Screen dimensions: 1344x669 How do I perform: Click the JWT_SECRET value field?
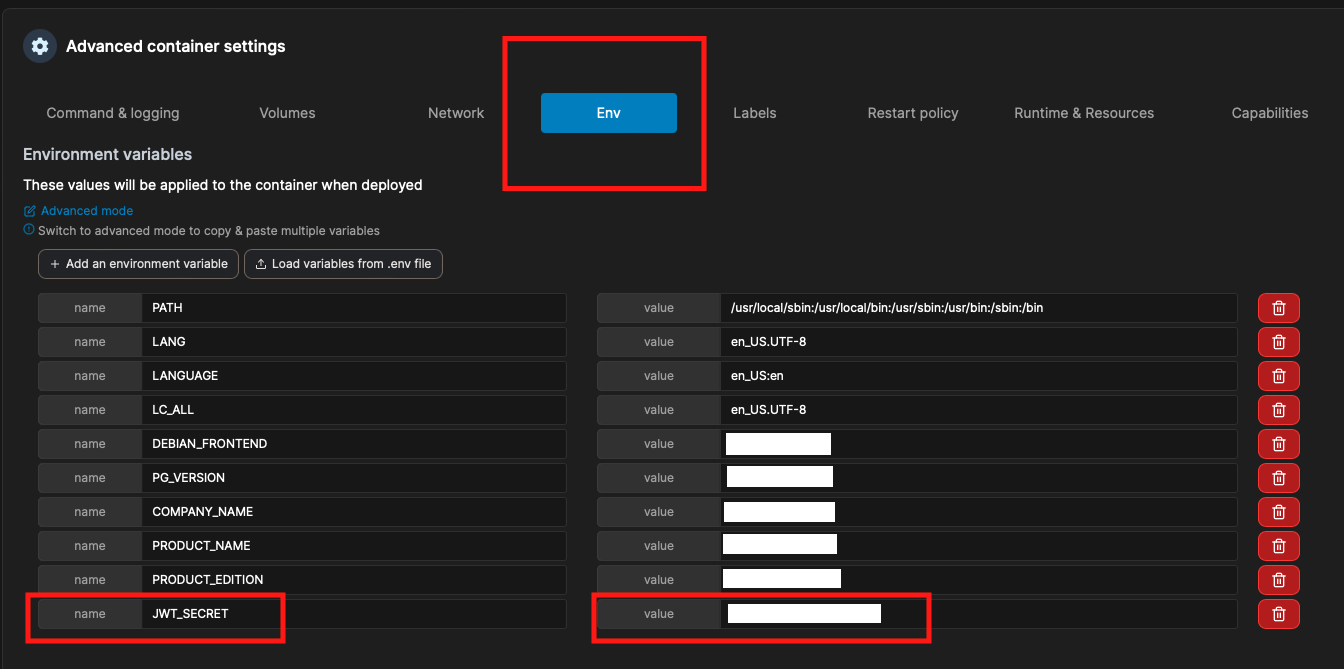[979, 614]
